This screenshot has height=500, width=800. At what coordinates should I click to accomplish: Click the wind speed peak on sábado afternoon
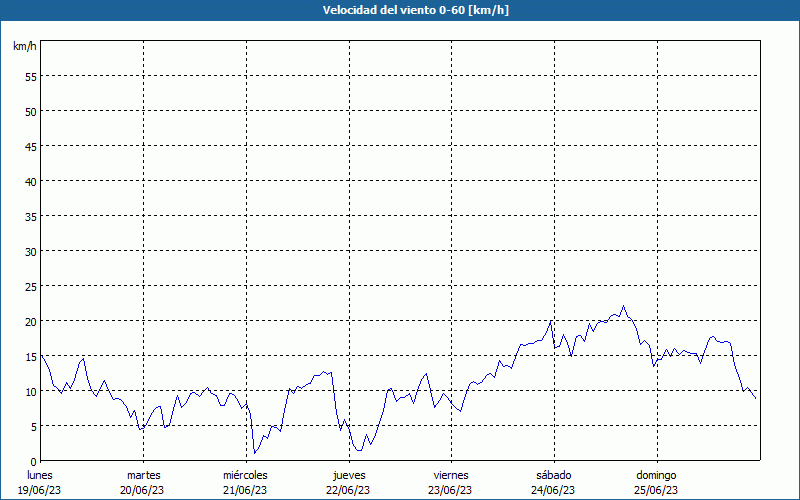pyautogui.click(x=623, y=306)
